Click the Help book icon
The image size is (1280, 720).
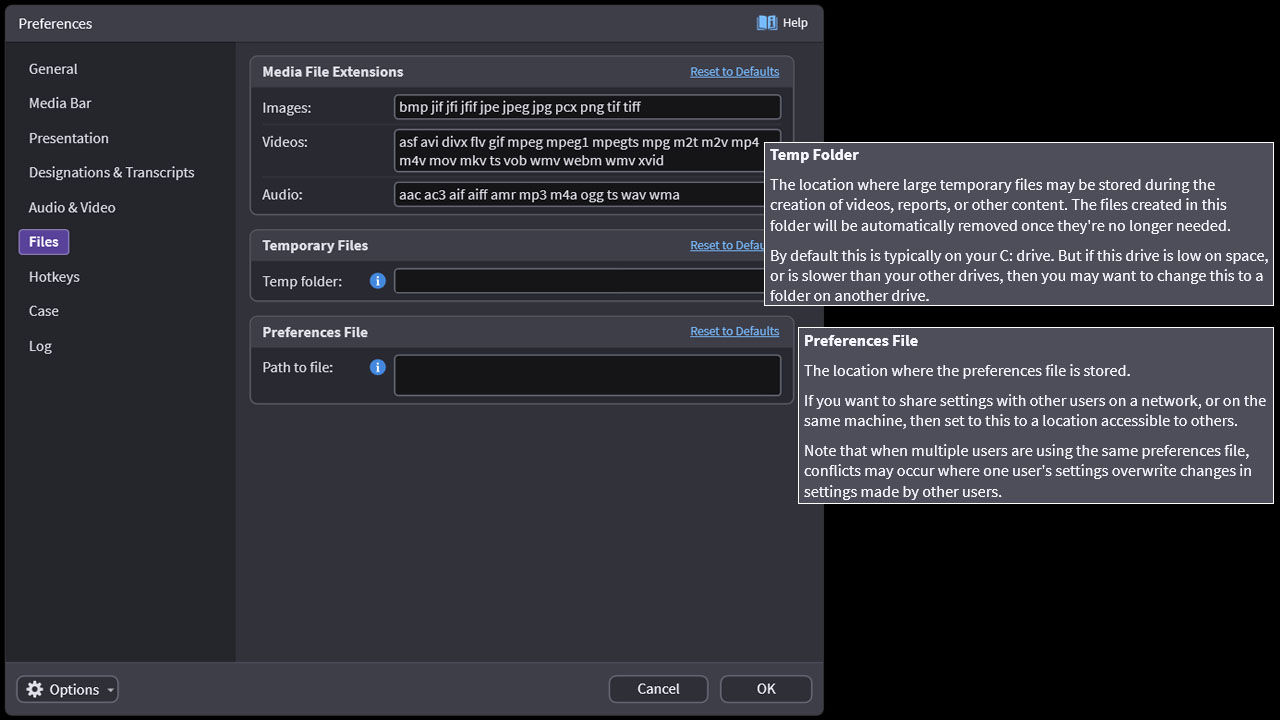tap(767, 23)
